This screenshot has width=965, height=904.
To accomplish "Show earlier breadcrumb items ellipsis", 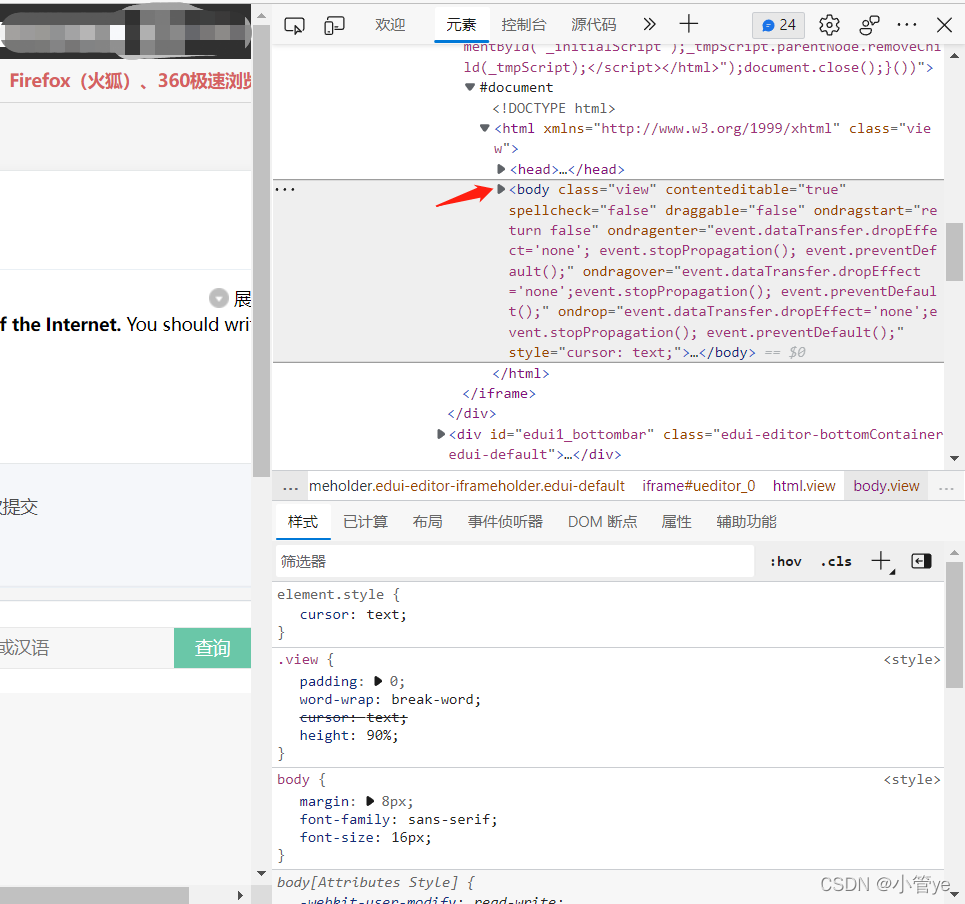I will tap(290, 487).
